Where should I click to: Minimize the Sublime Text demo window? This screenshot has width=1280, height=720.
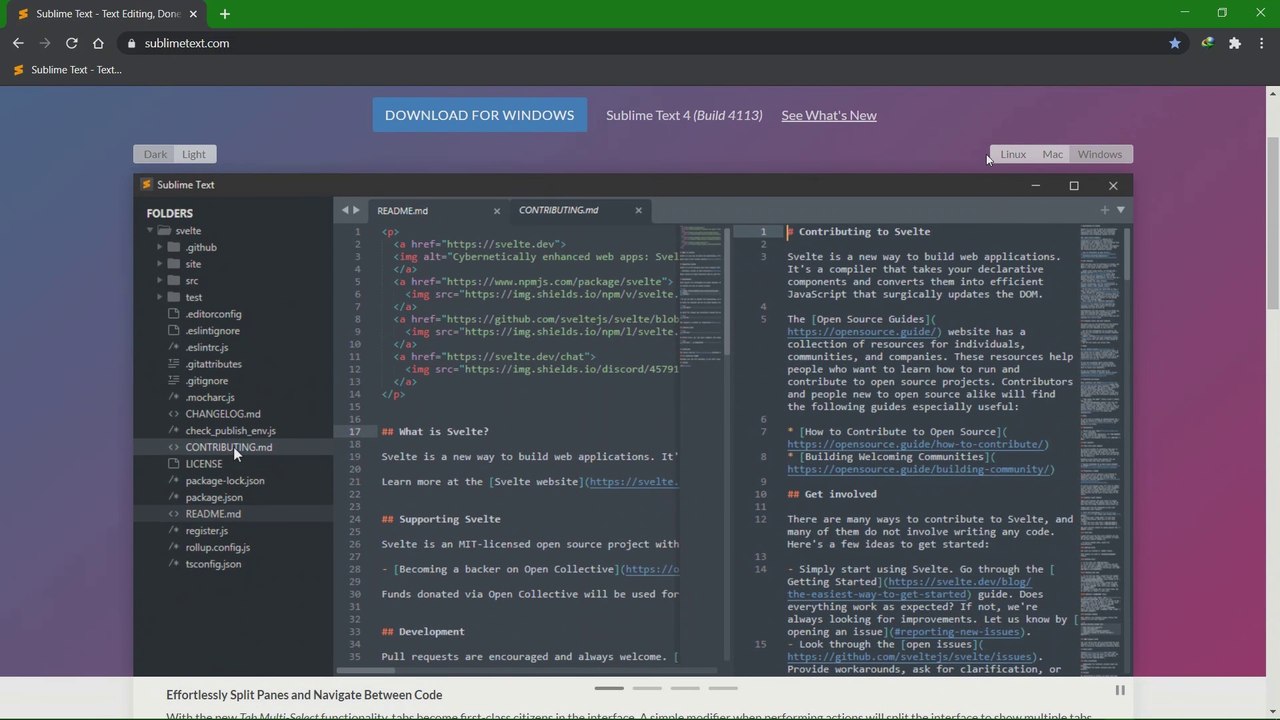[x=1036, y=185]
